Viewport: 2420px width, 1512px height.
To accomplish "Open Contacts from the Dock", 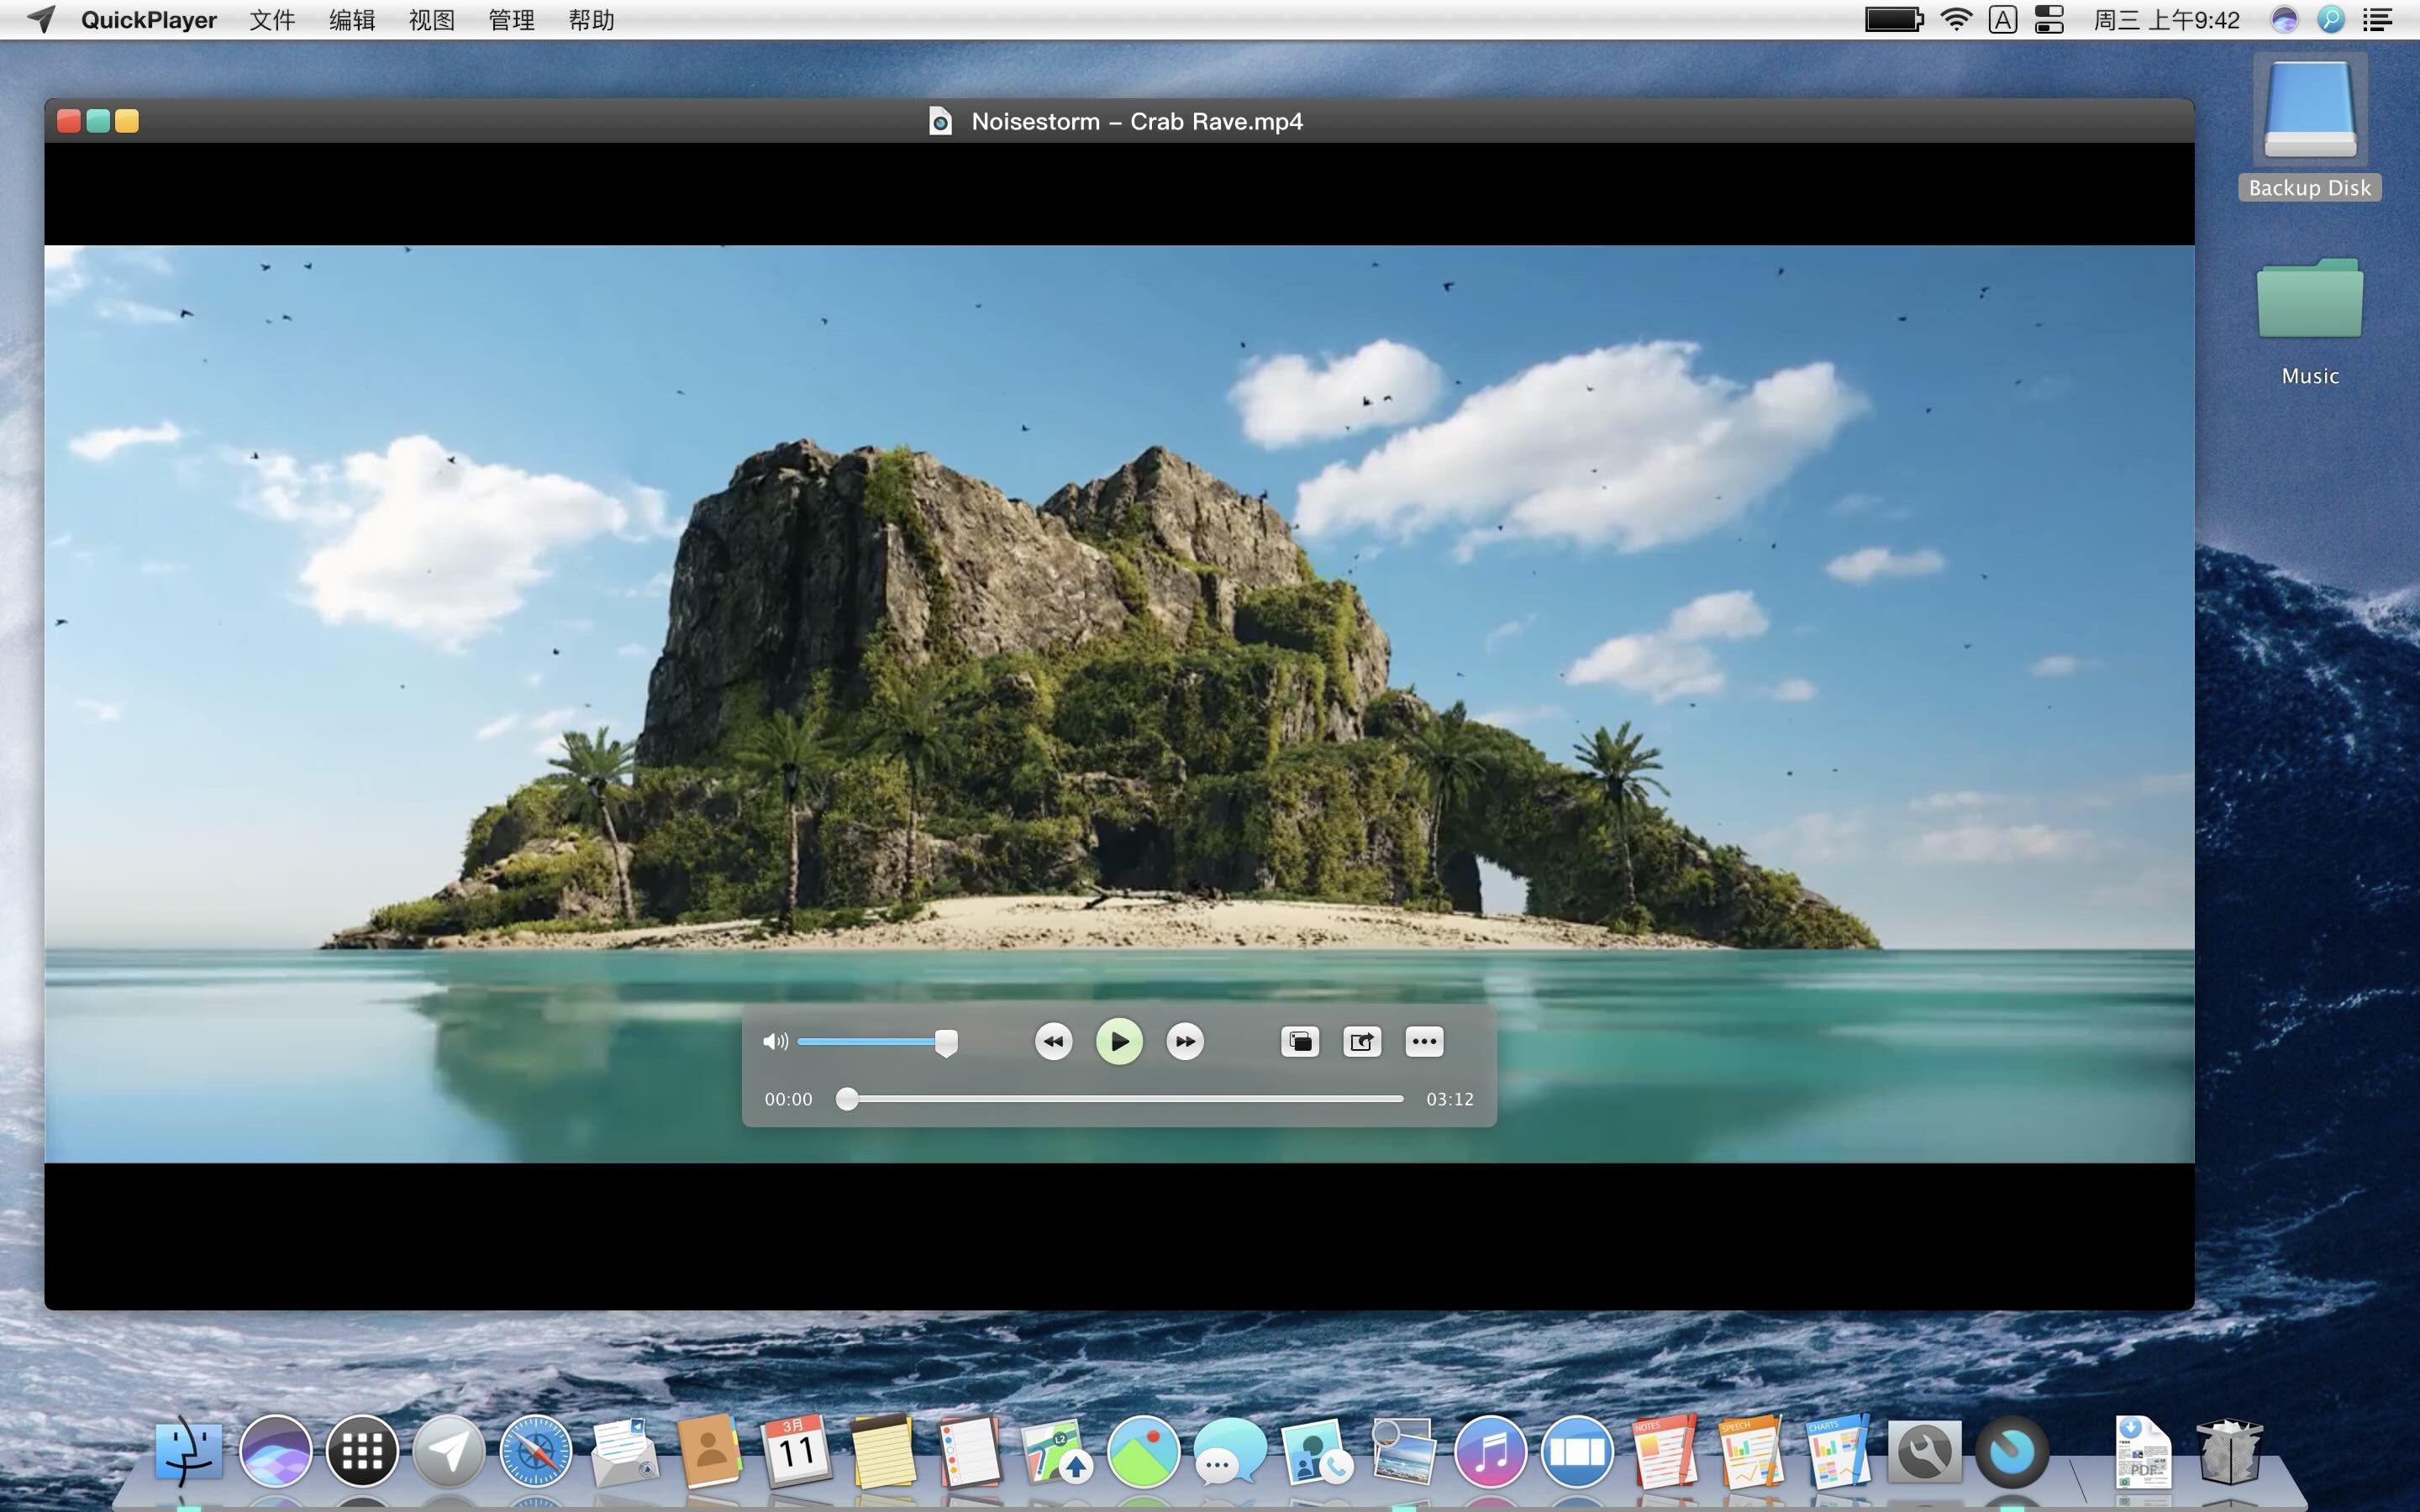I will click(x=709, y=1451).
